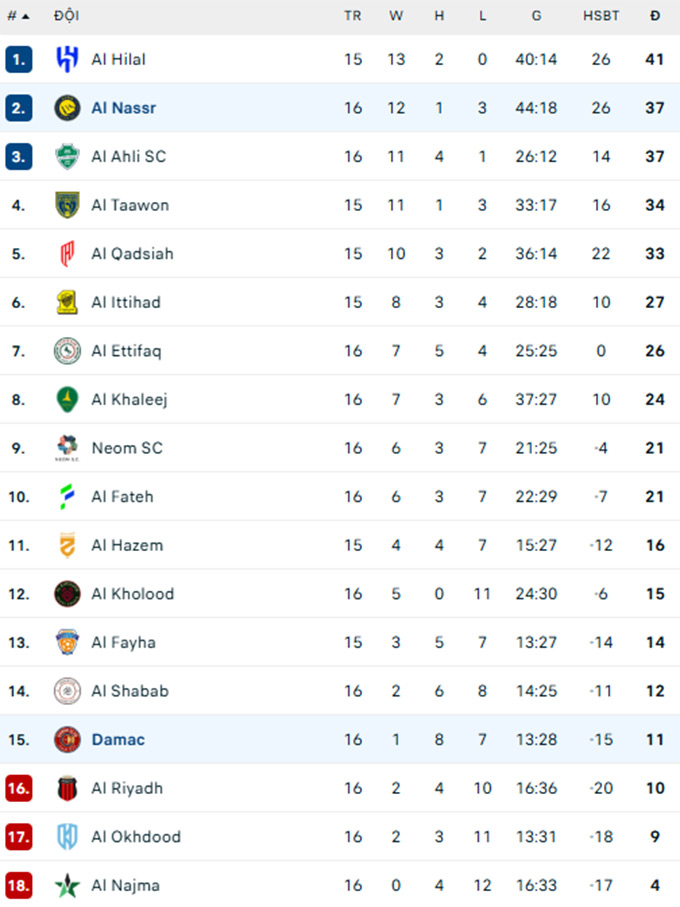This screenshot has width=680, height=907.
Task: Click the Al Taawon team logo
Action: [67, 205]
